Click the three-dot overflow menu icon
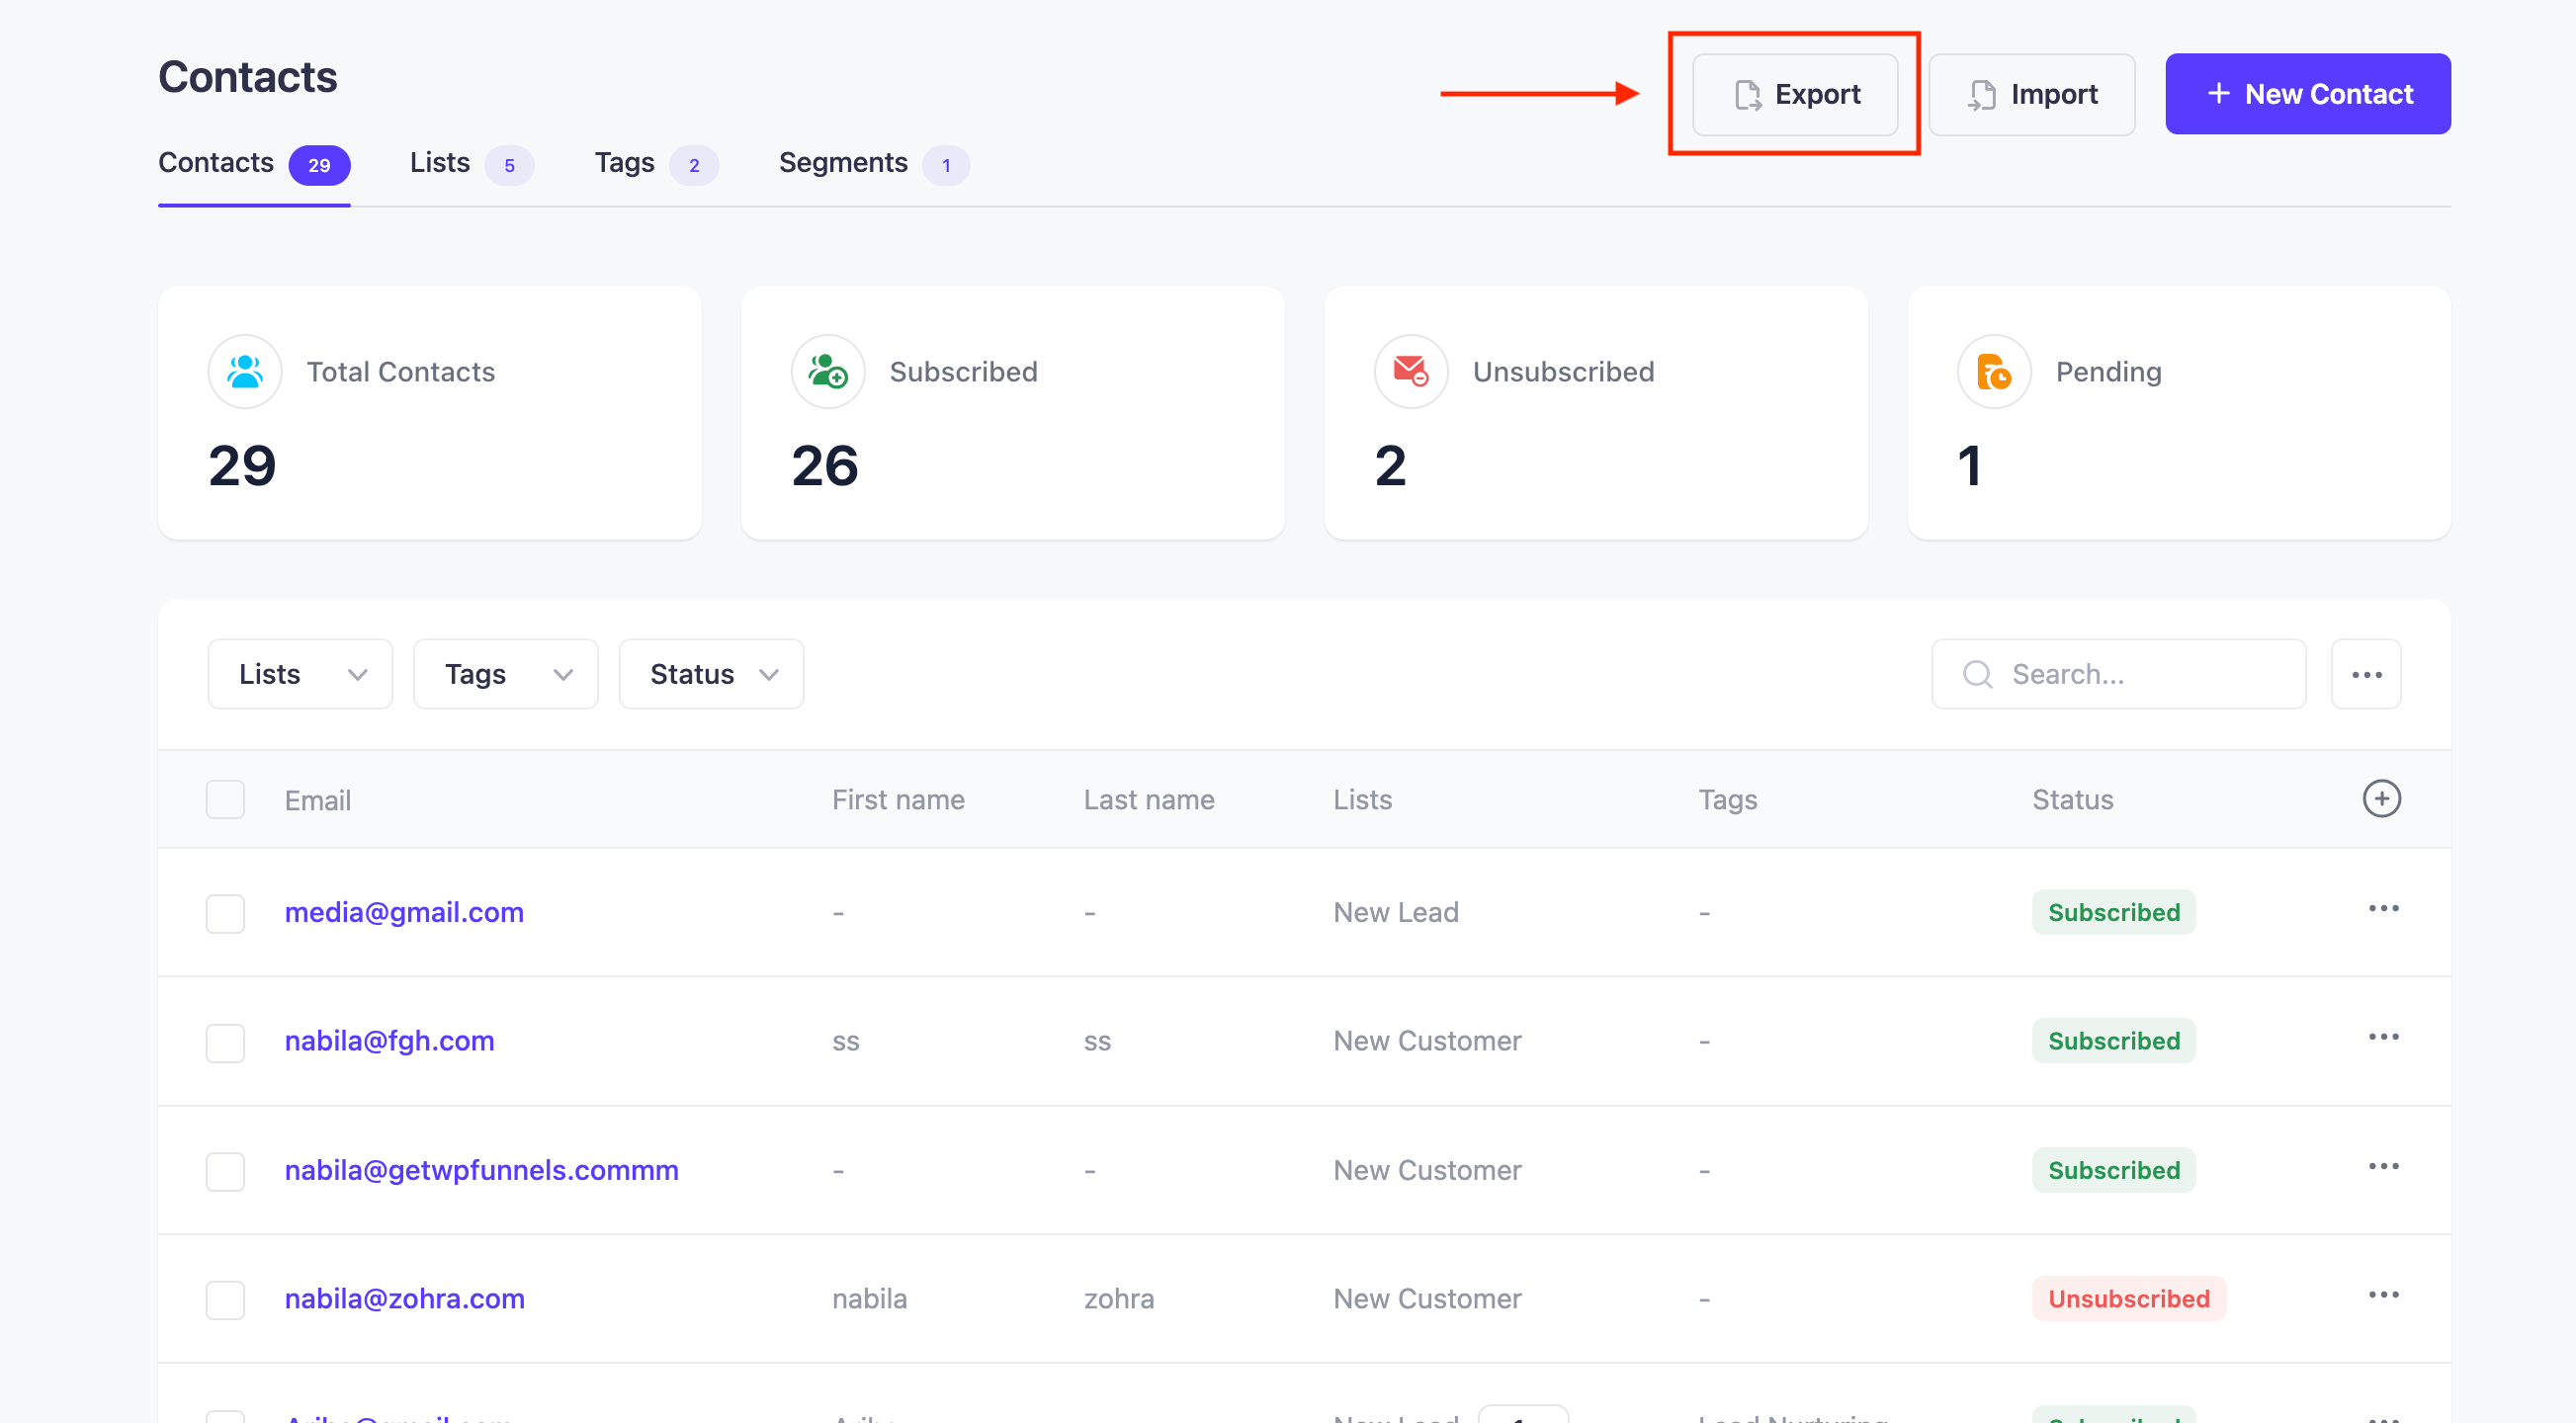 coord(2365,675)
